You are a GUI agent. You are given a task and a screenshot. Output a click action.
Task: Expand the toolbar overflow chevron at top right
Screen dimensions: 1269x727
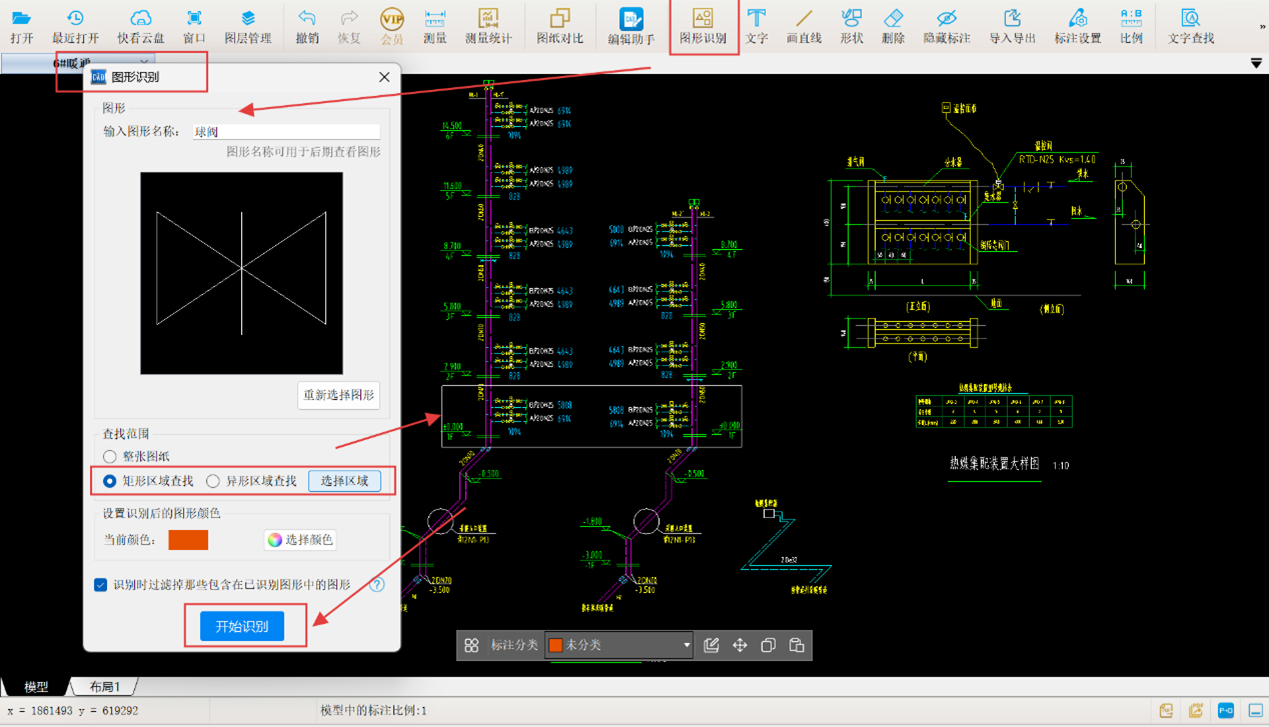pyautogui.click(x=1261, y=27)
